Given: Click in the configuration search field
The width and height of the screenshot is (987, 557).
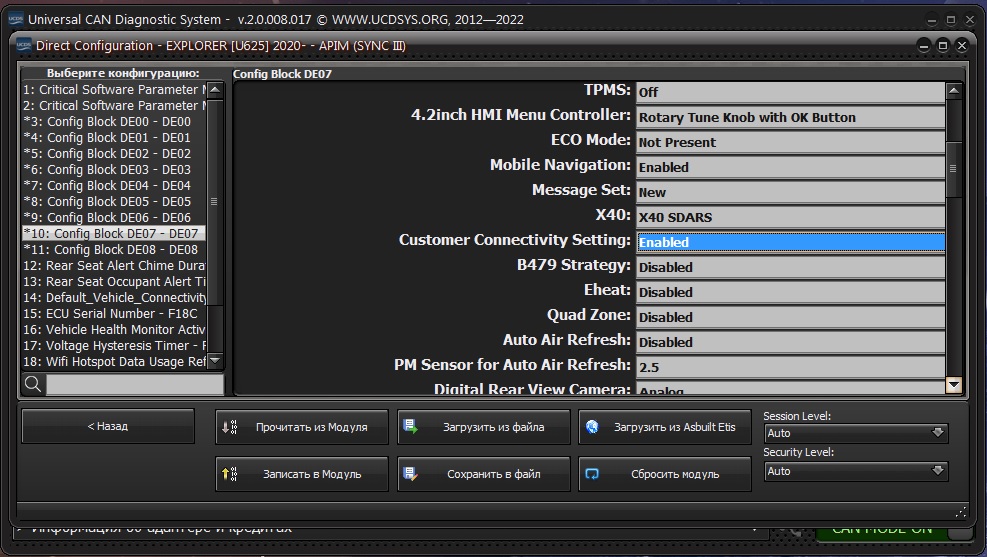Looking at the screenshot, I should (x=134, y=384).
